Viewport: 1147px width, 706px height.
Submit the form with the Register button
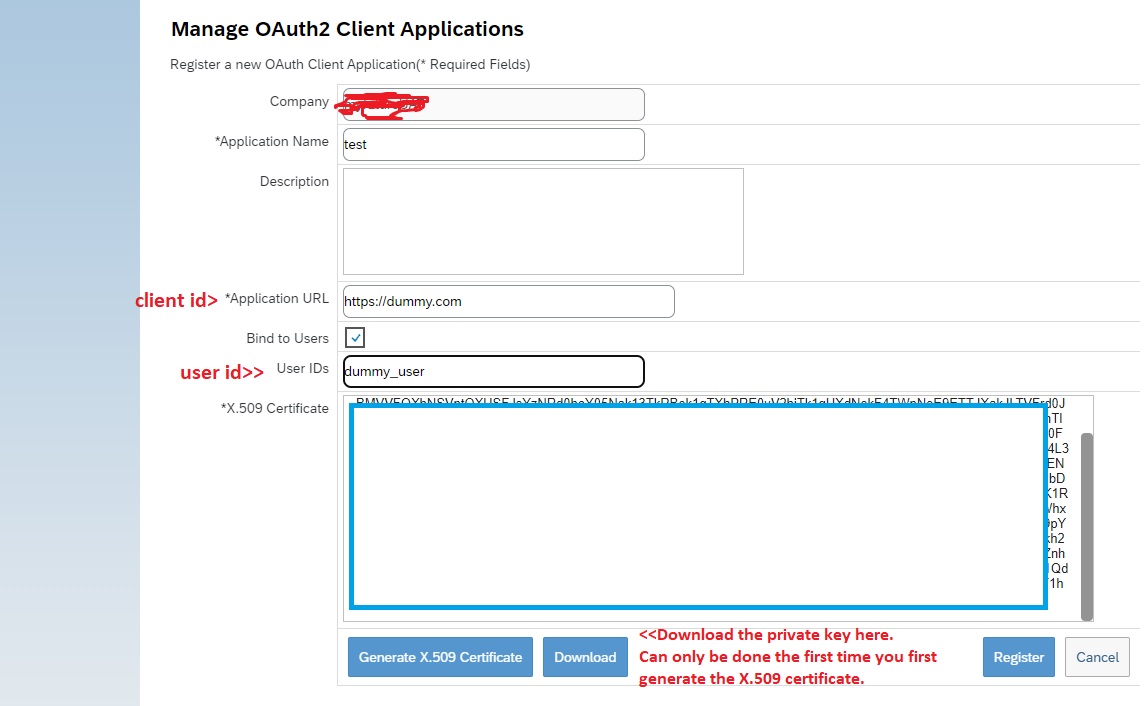[1018, 657]
